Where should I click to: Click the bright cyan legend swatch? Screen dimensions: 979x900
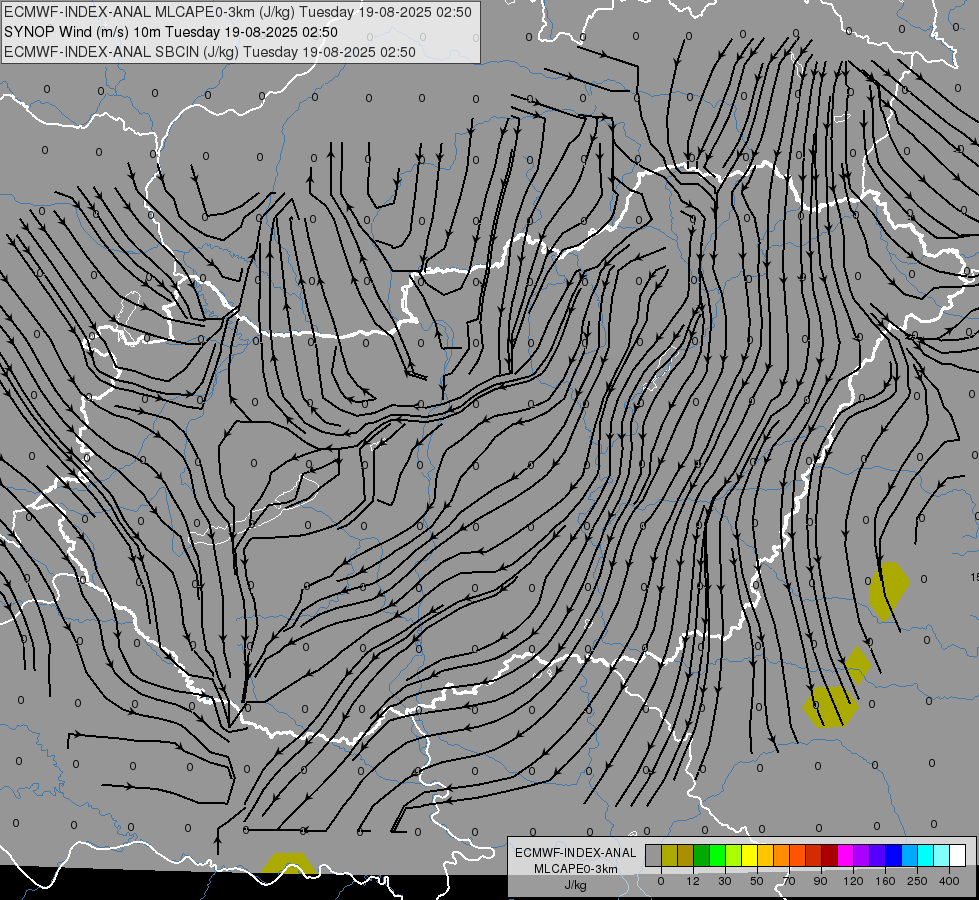pyautogui.click(x=926, y=856)
